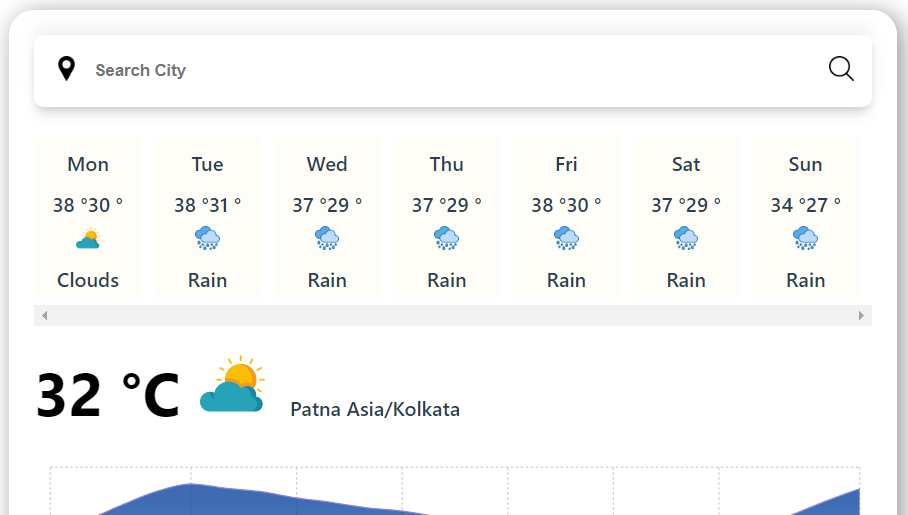The width and height of the screenshot is (908, 515).
Task: Click Wednesday's rain cloud icon
Action: (327, 239)
